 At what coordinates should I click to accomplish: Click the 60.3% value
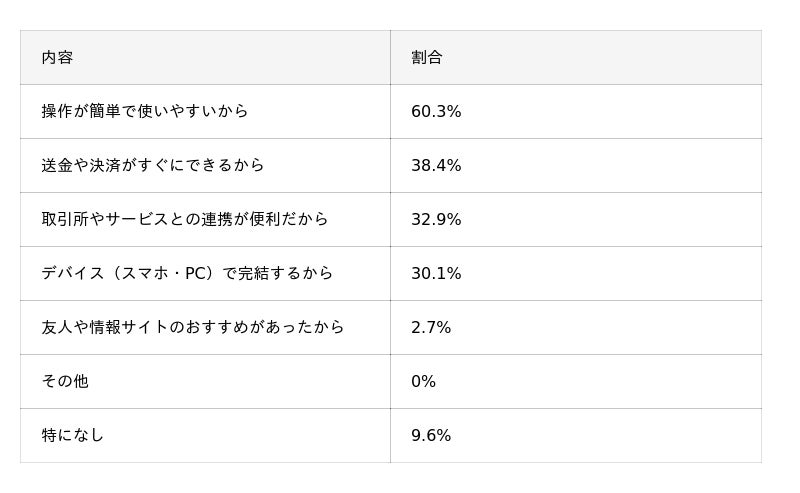(436, 112)
